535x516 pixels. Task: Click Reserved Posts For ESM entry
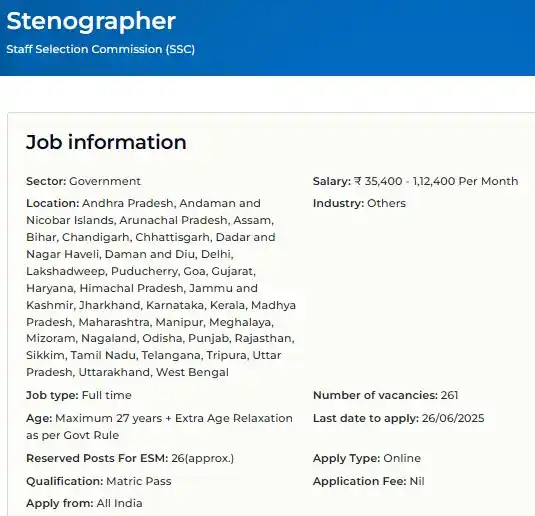(130, 458)
